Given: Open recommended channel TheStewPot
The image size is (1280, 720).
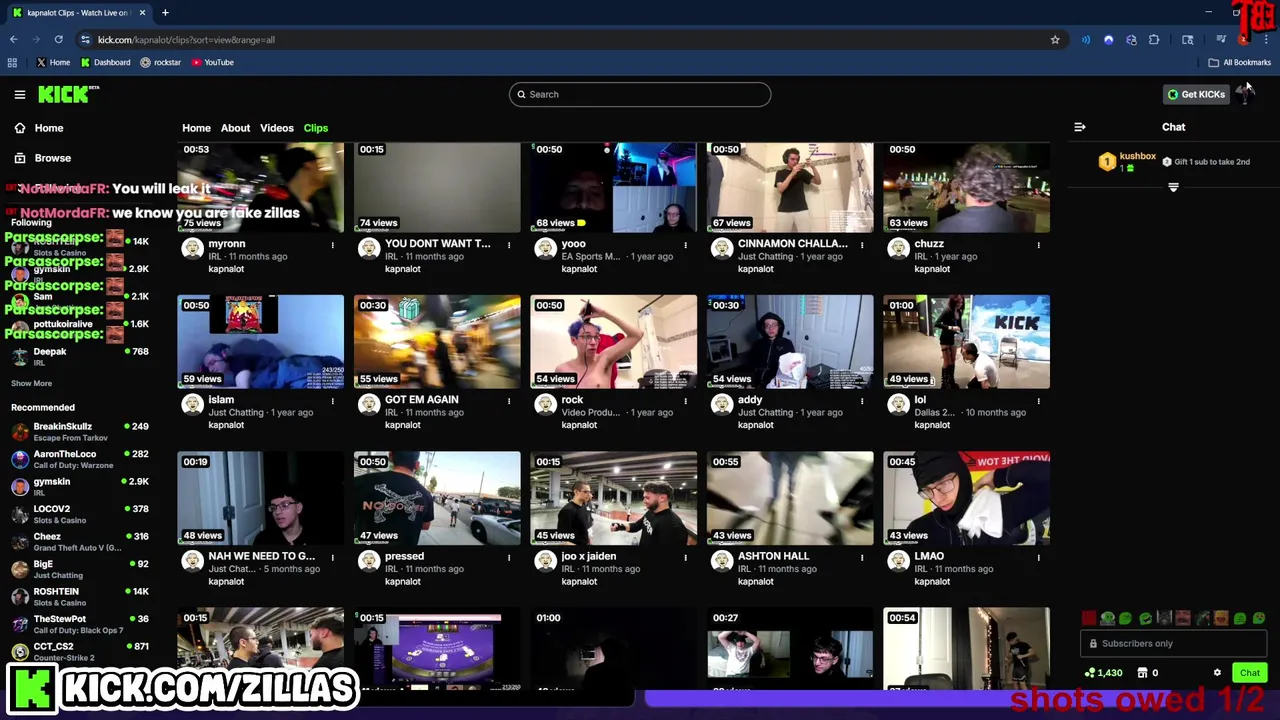Looking at the screenshot, I should (80, 624).
